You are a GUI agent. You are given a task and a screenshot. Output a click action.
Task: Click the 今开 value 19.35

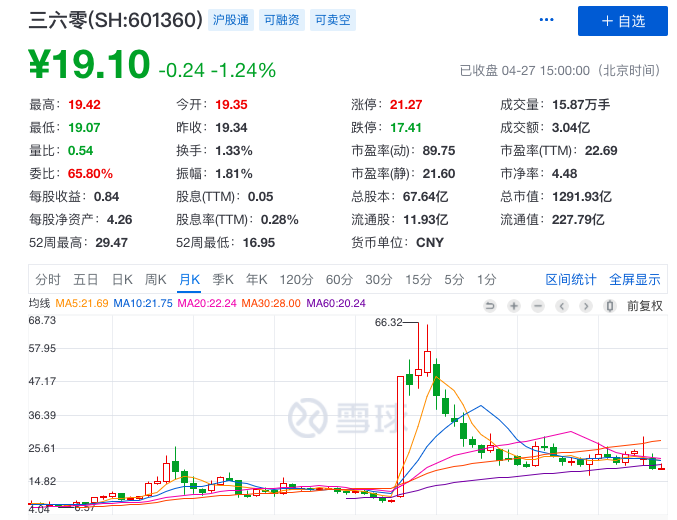pyautogui.click(x=231, y=105)
